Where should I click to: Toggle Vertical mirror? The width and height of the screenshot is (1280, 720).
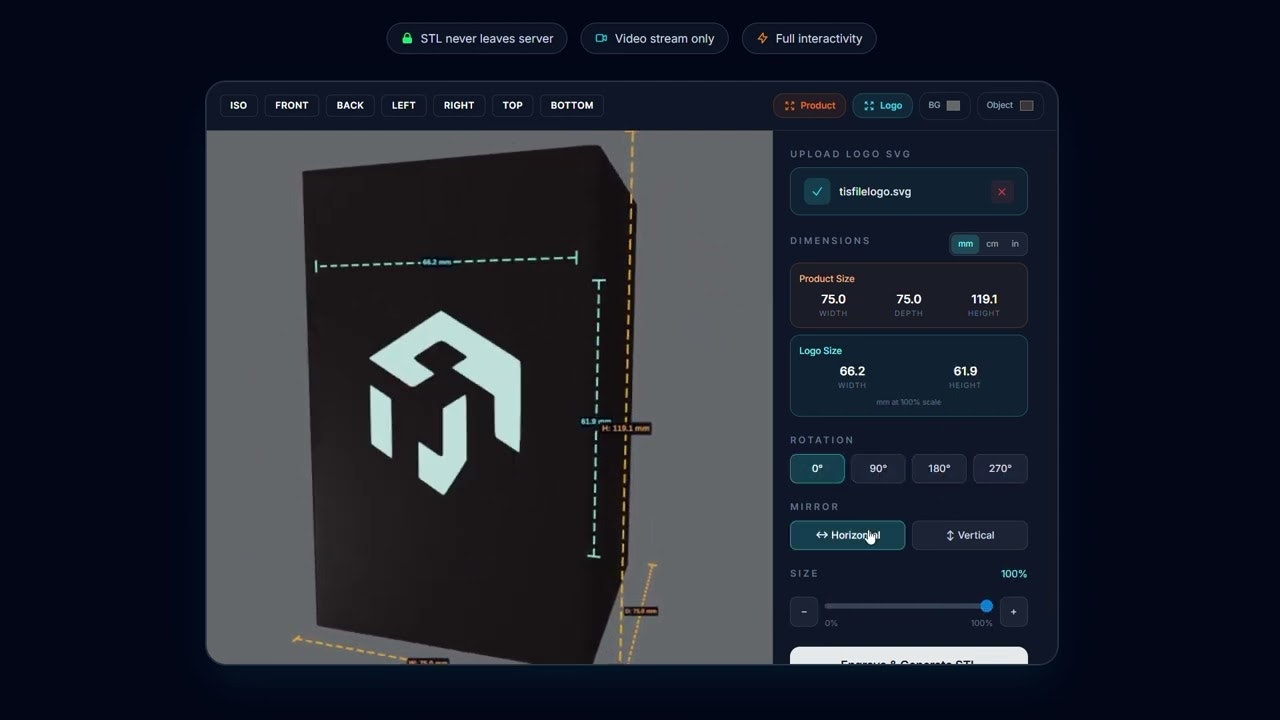(970, 535)
